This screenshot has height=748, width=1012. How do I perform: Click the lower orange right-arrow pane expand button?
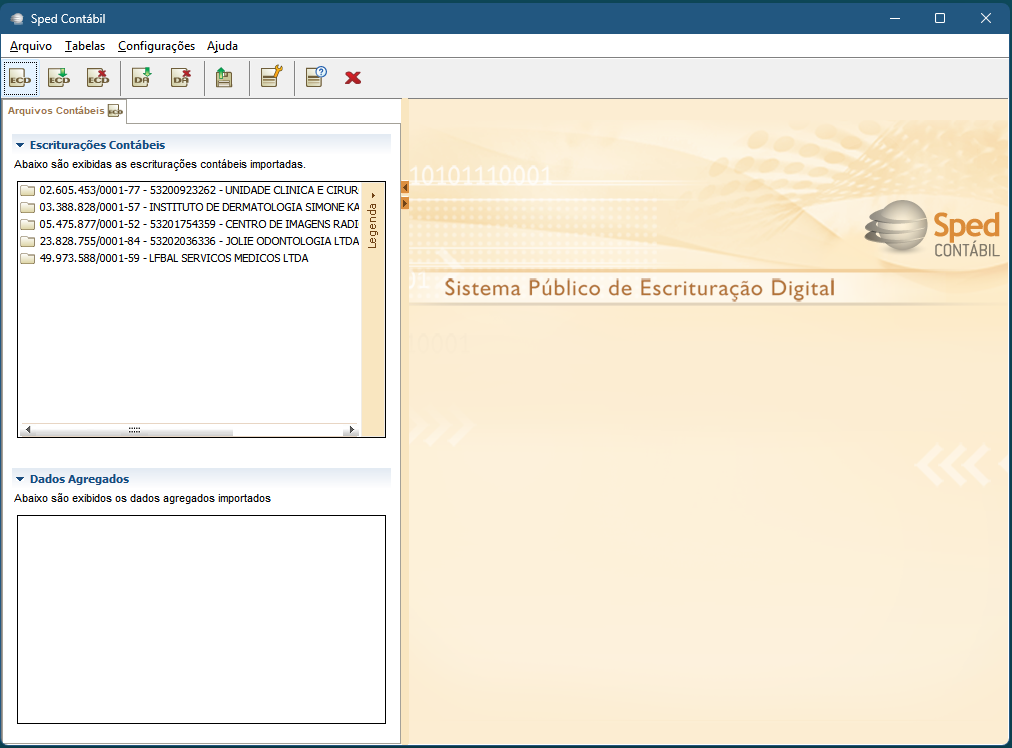405,203
